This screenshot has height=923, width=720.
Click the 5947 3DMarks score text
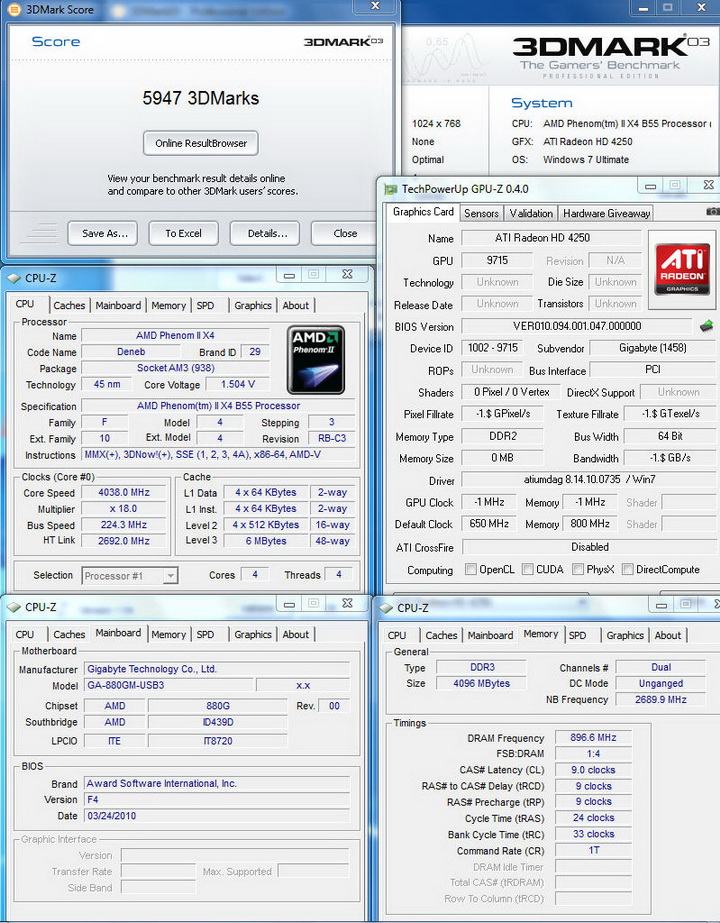coord(201,98)
